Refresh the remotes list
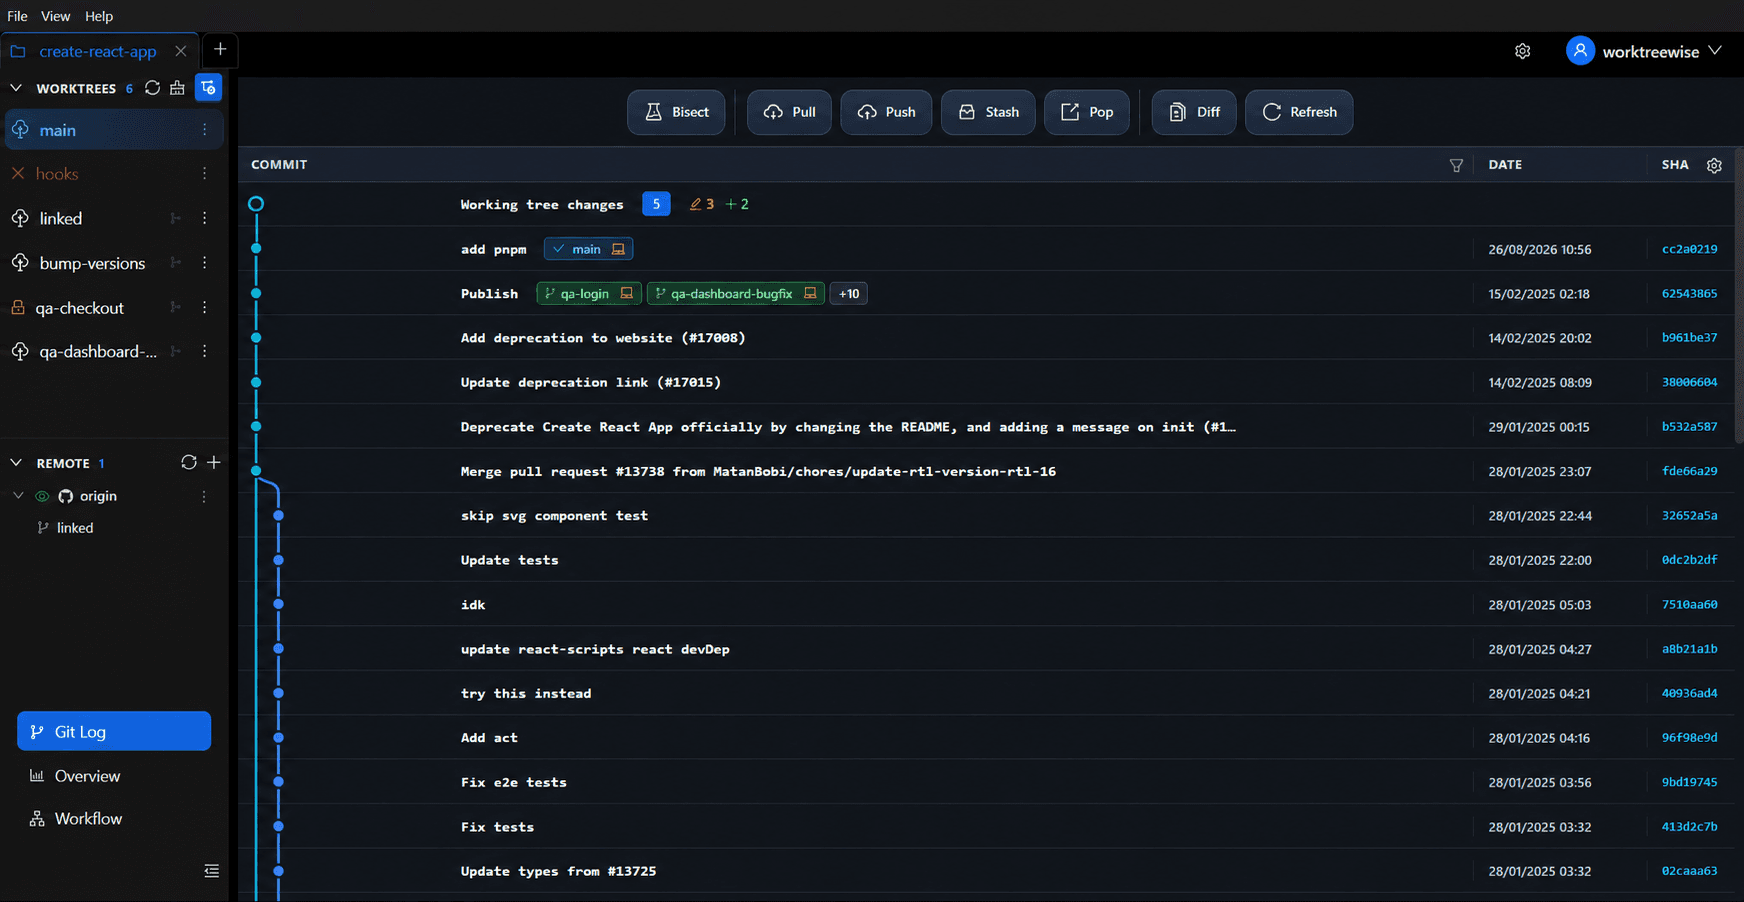Image resolution: width=1744 pixels, height=902 pixels. tap(188, 462)
